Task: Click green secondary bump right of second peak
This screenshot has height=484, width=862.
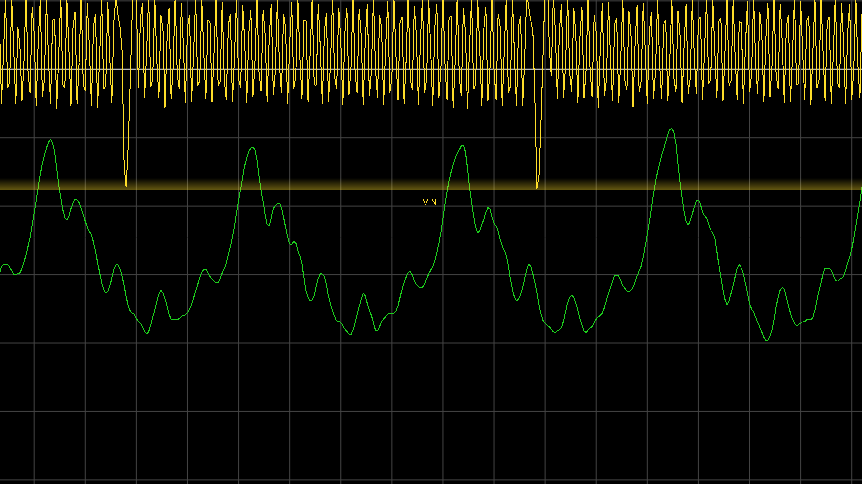Action: tap(278, 205)
